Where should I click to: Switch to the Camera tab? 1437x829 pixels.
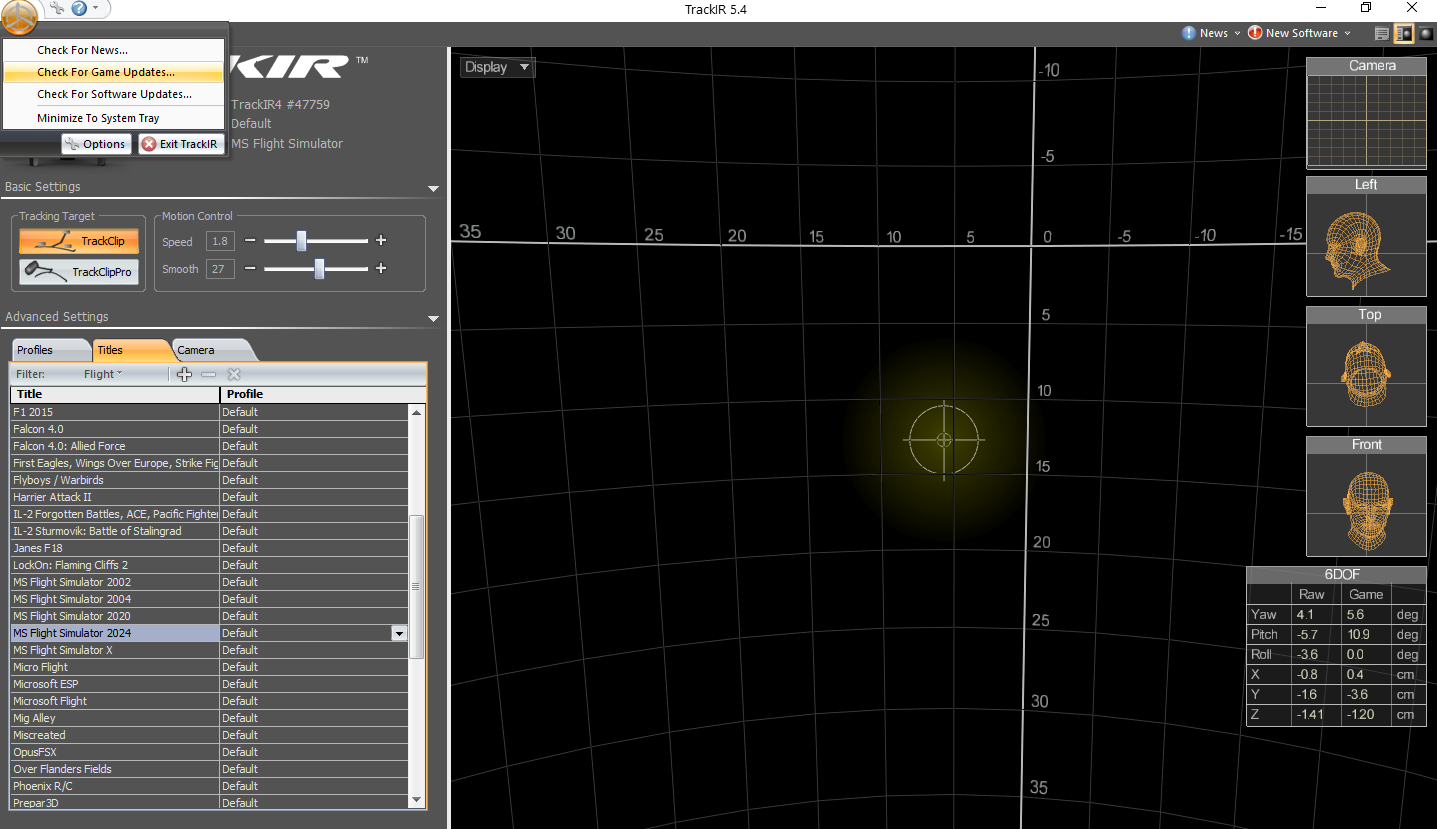[x=210, y=350]
